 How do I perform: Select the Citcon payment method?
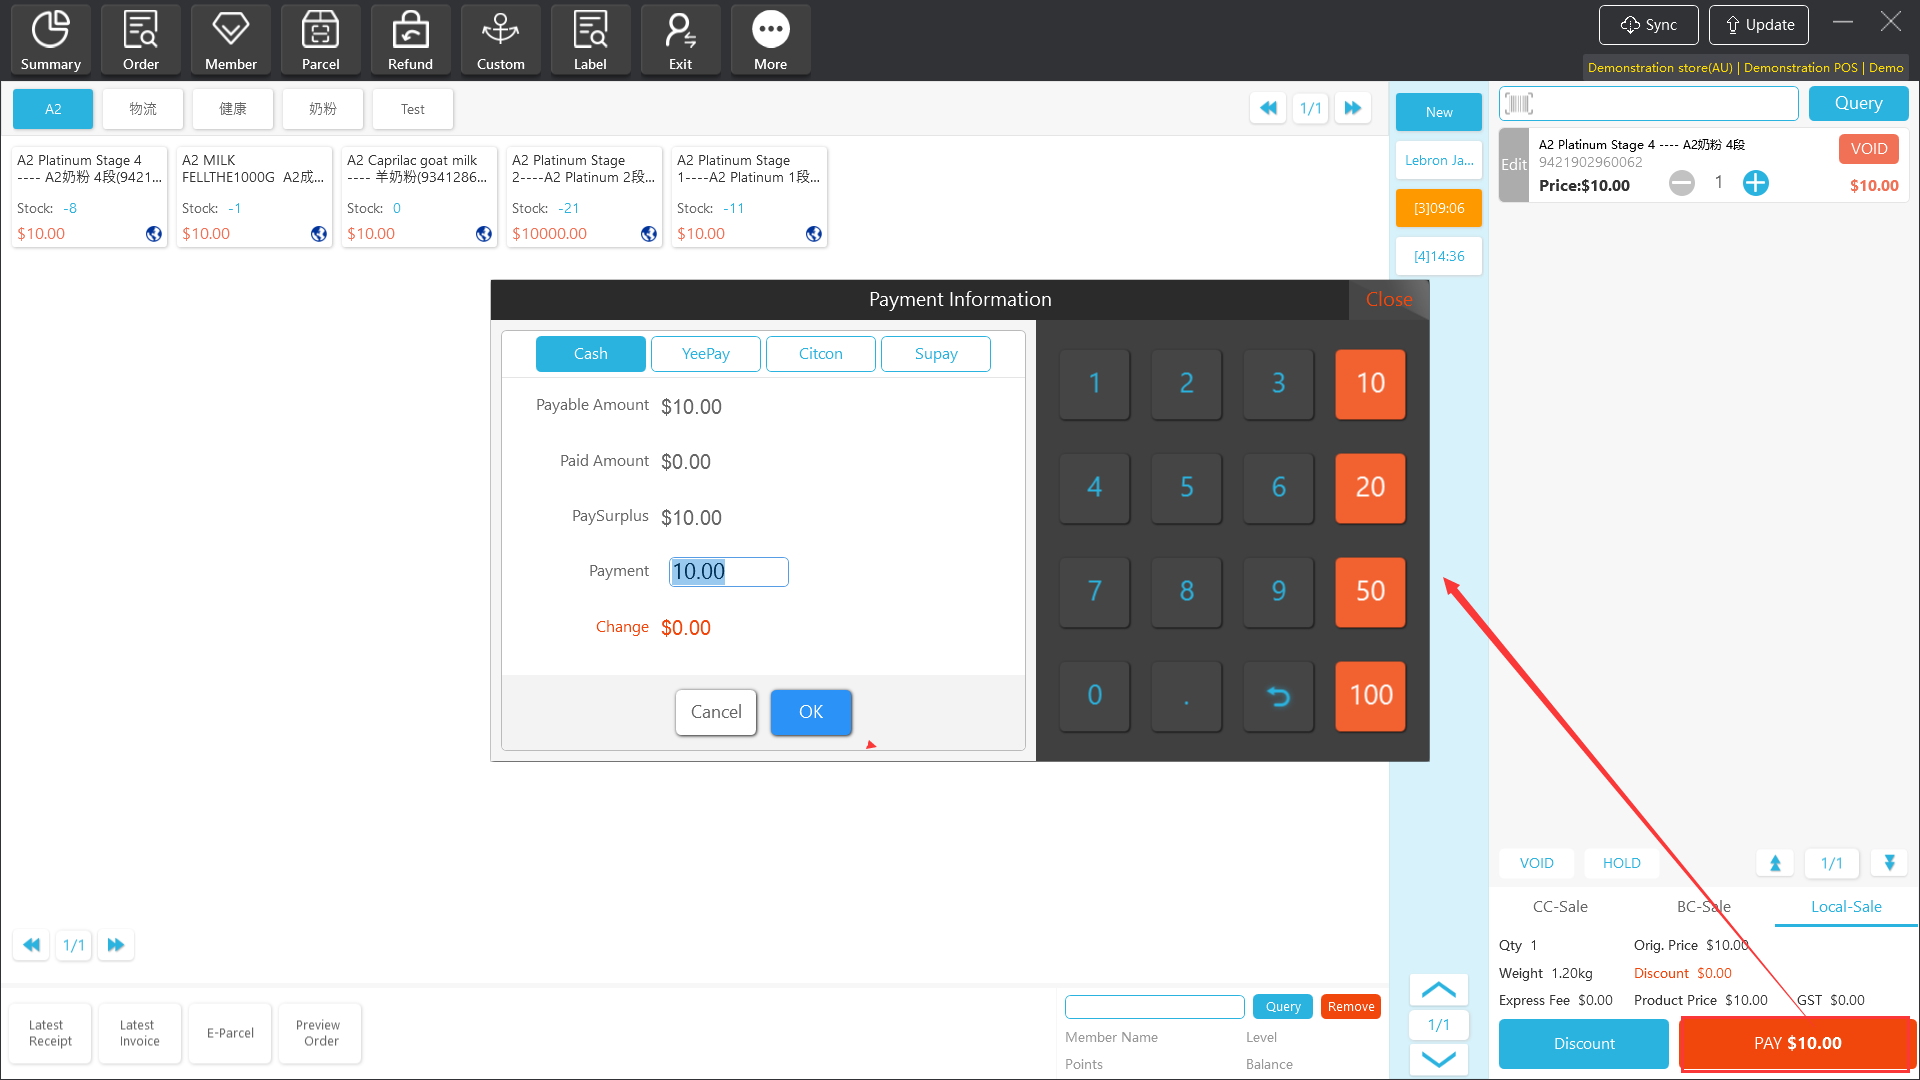[820, 354]
